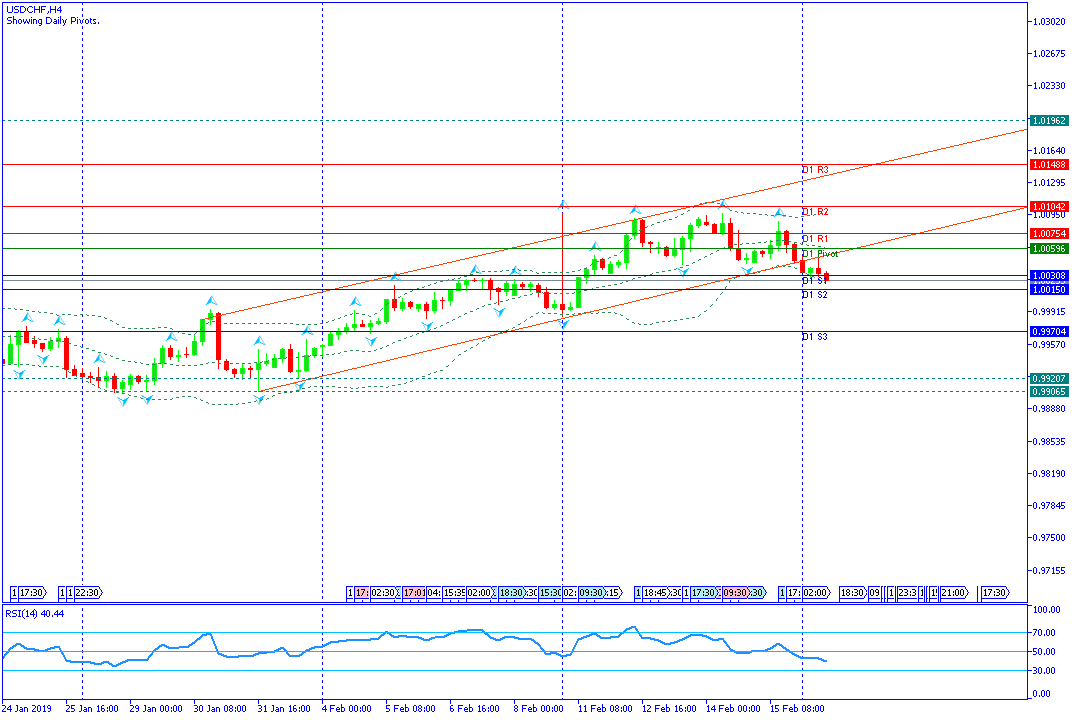Click the 0.98535 price scale value

click(x=1050, y=442)
